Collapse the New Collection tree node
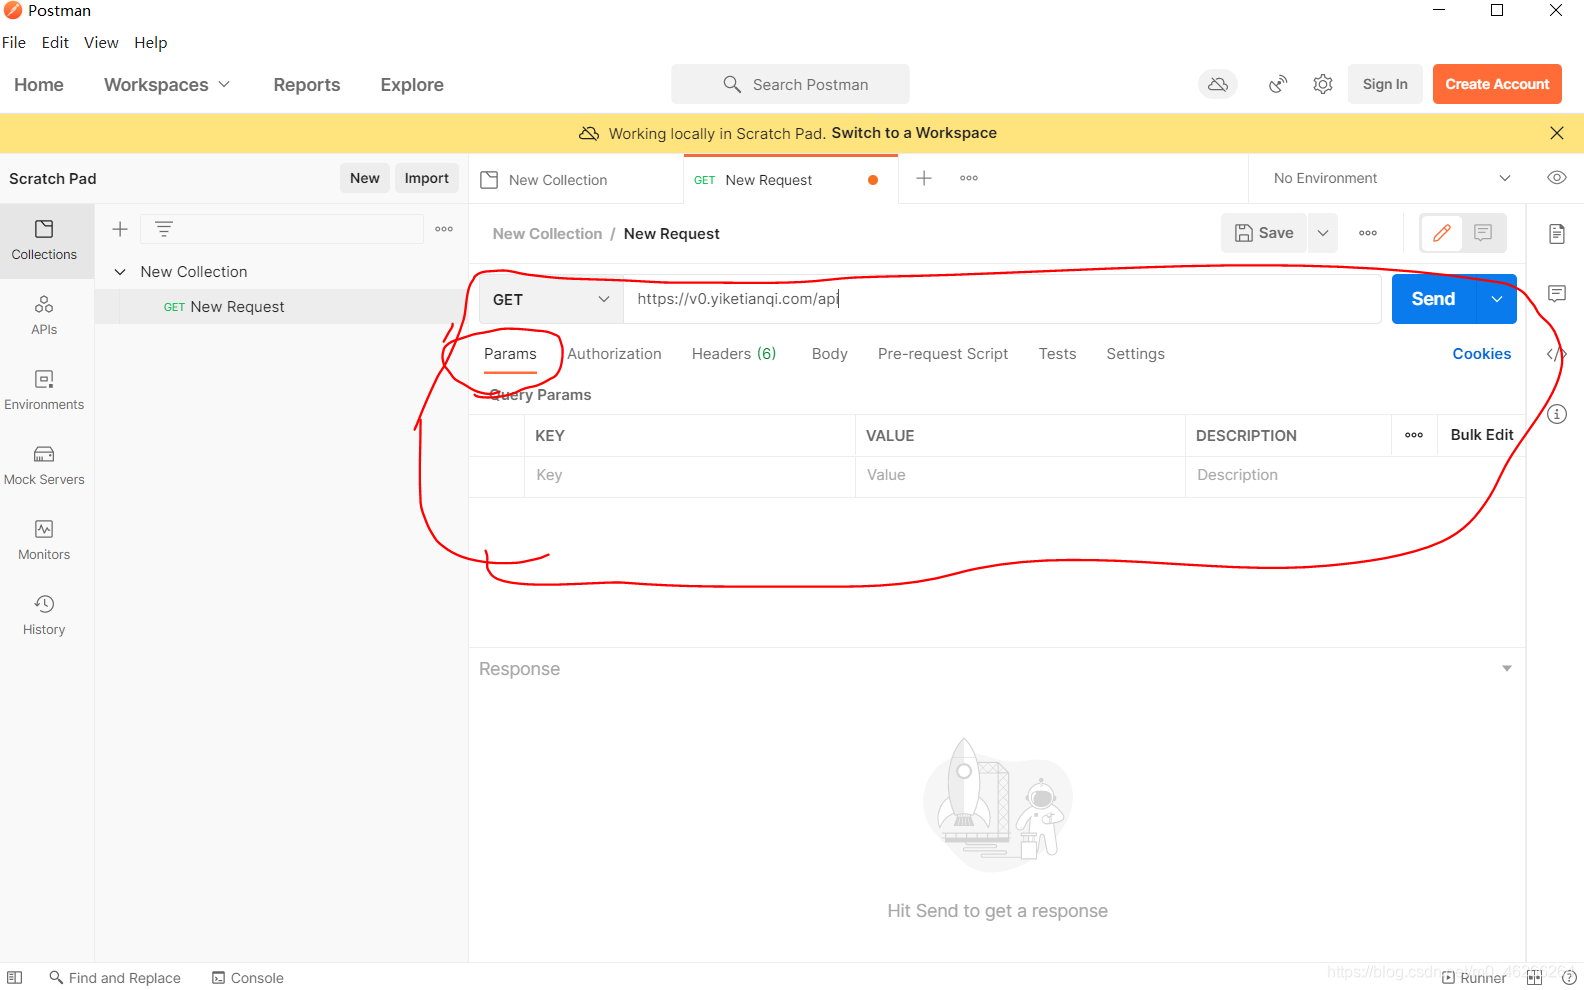1584x990 pixels. [120, 272]
